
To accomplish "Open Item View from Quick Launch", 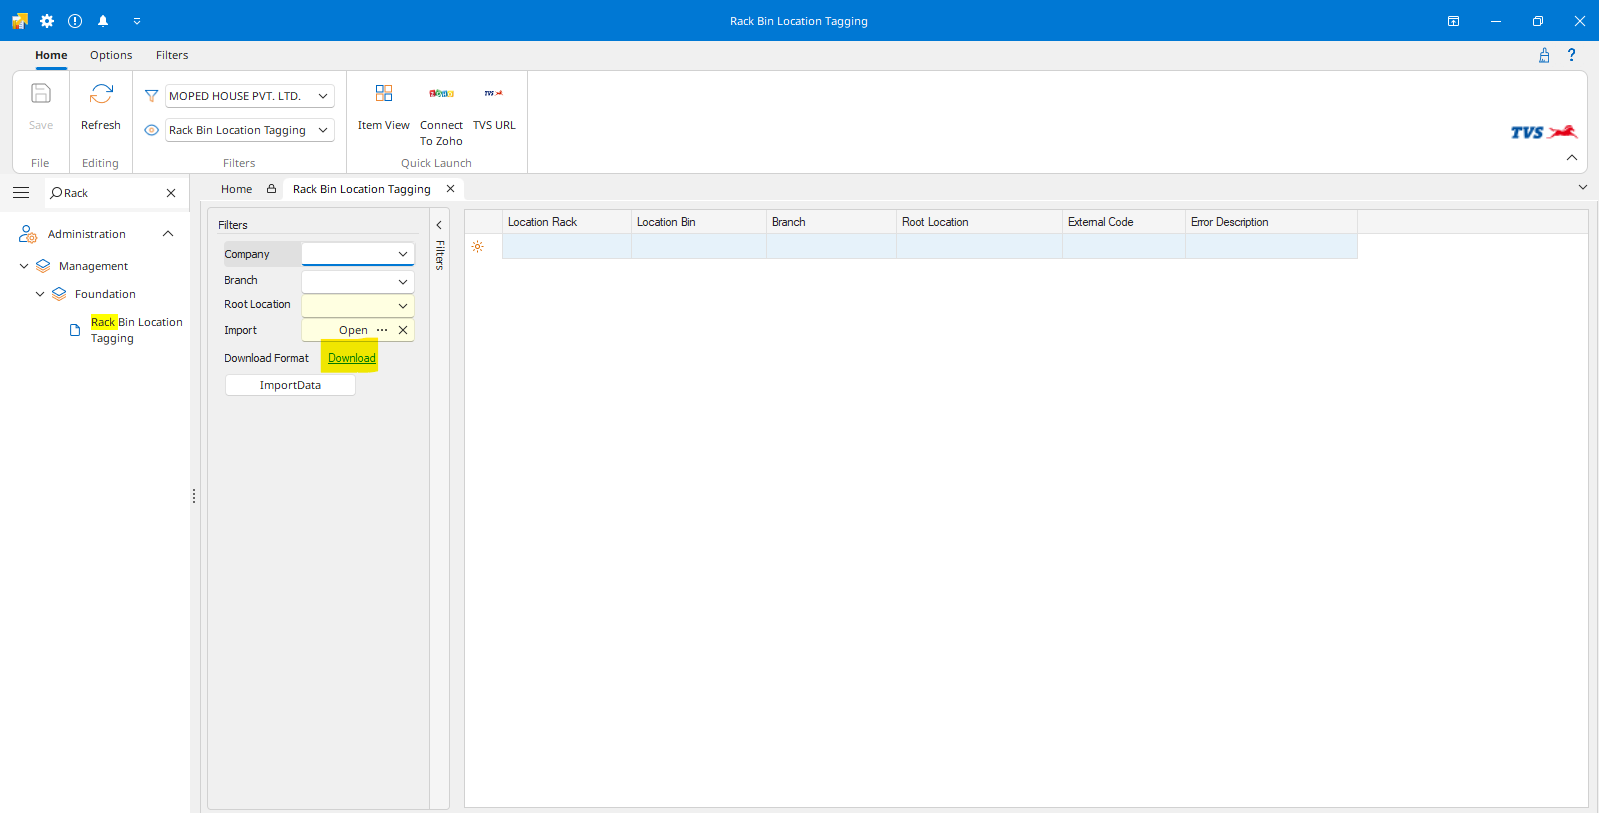I will pos(383,94).
